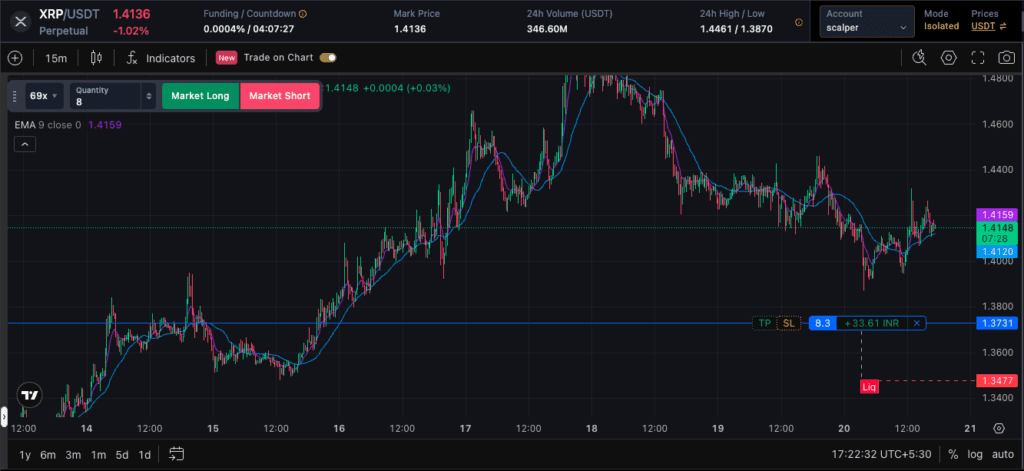The image size is (1024, 471).
Task: Take a chart snapshot with camera icon
Action: 1005,58
